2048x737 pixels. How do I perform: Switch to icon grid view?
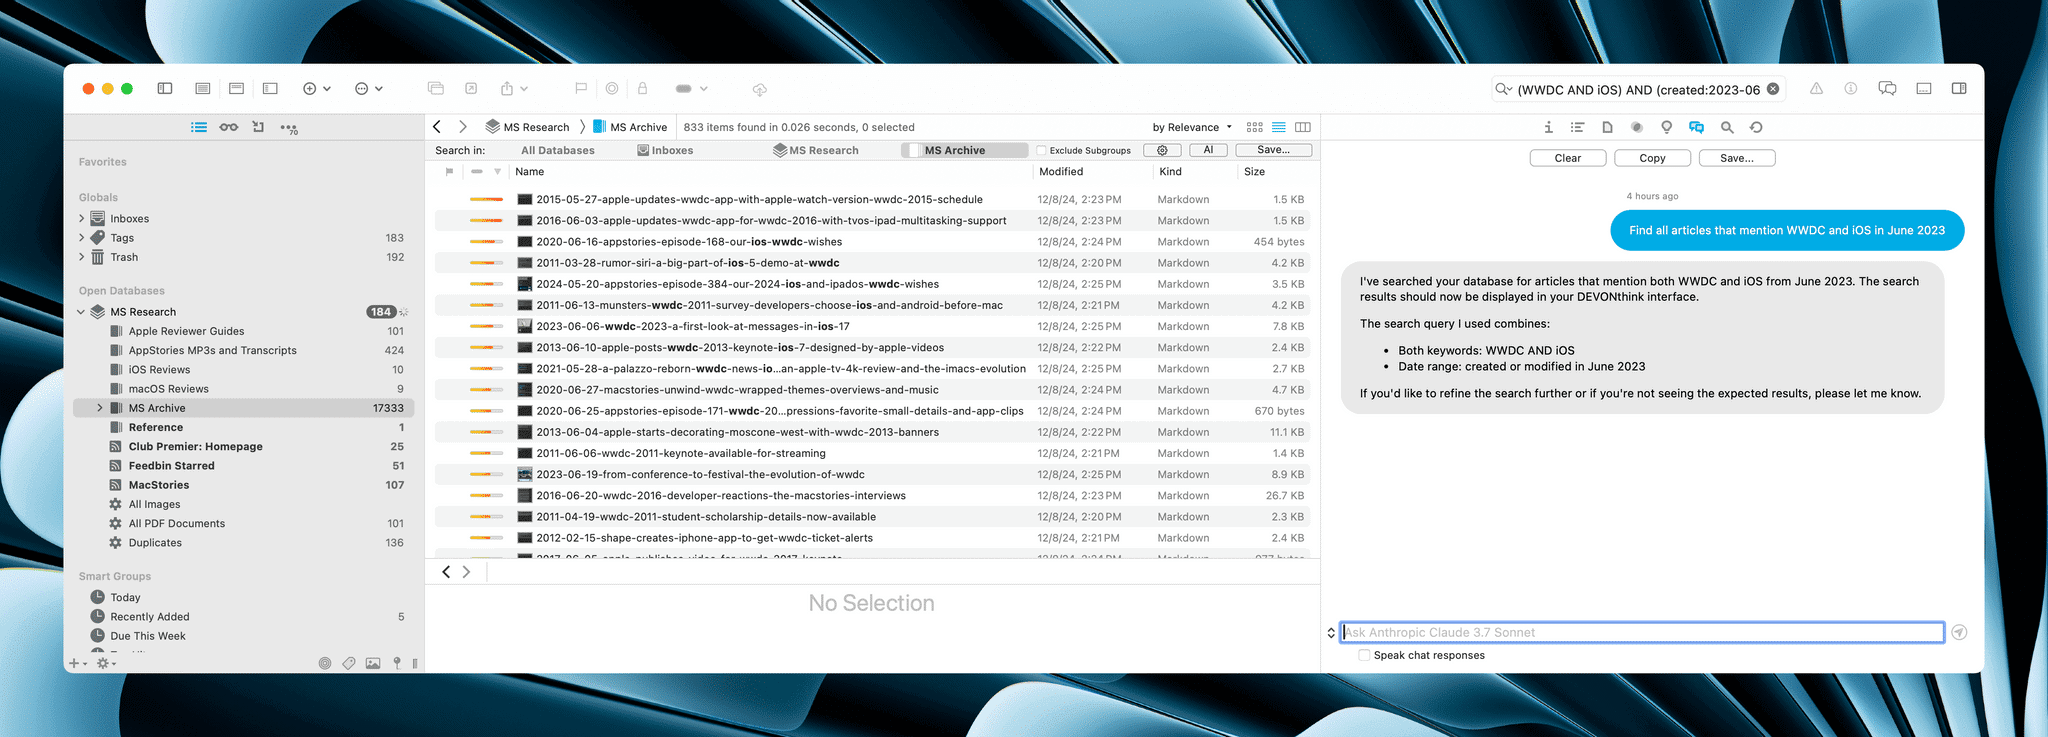(1255, 127)
